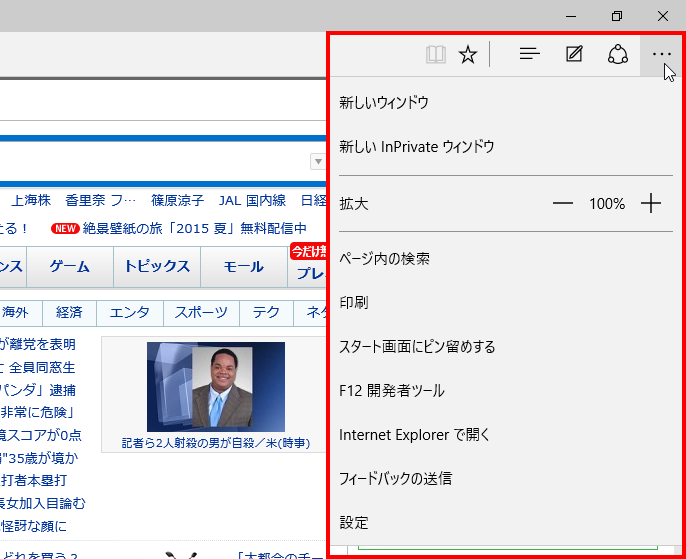
Task: Decrease zoom with the minus button
Action: click(x=563, y=204)
